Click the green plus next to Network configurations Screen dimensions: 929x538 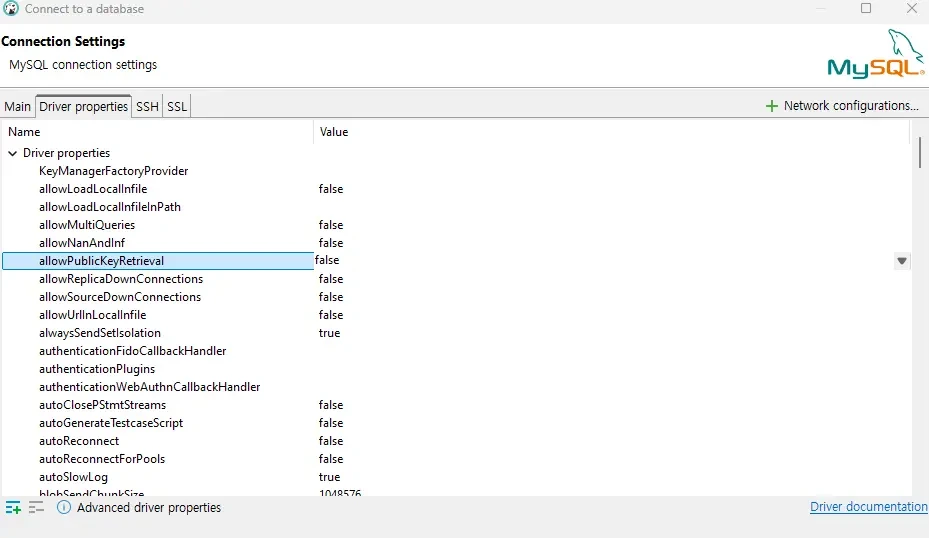coord(771,106)
